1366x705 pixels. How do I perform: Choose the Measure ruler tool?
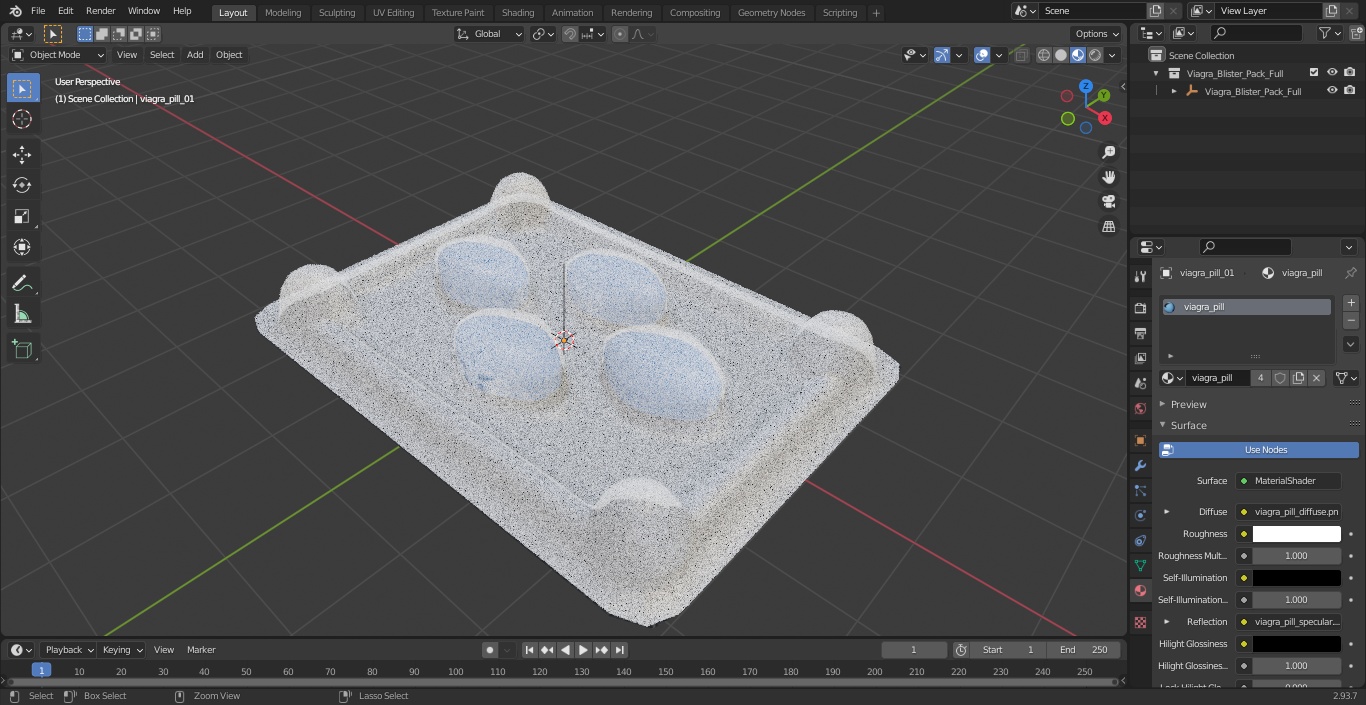(22, 315)
